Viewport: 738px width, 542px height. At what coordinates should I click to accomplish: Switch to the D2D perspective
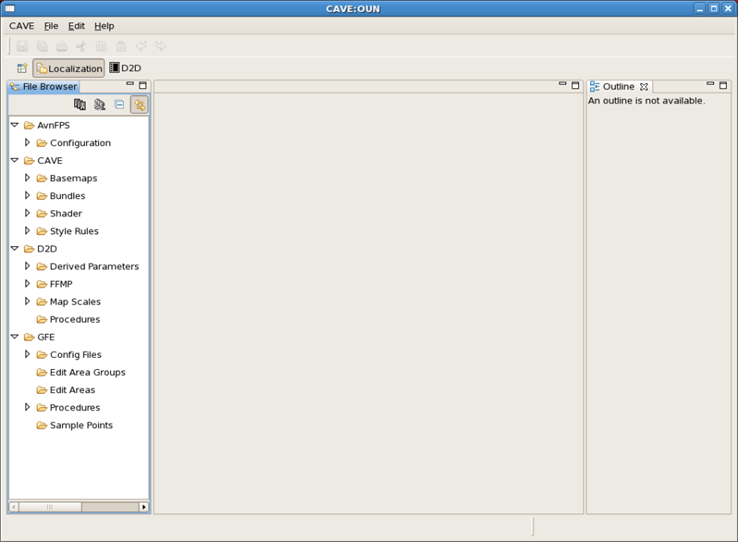click(x=125, y=68)
